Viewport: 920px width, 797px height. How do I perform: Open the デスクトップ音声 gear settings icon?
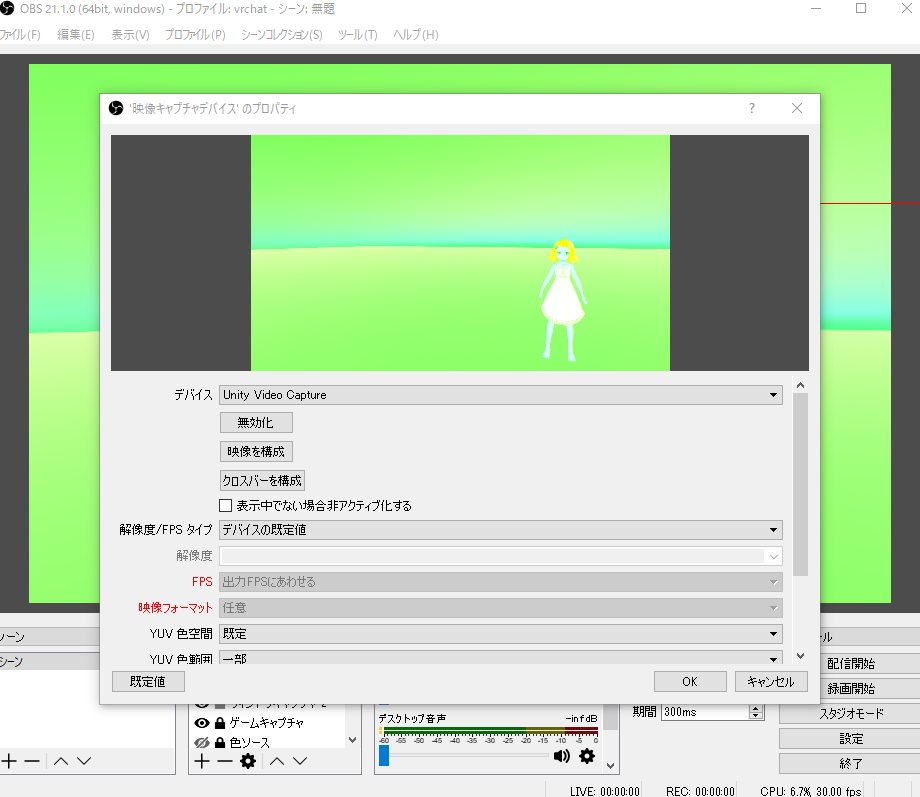[x=586, y=756]
